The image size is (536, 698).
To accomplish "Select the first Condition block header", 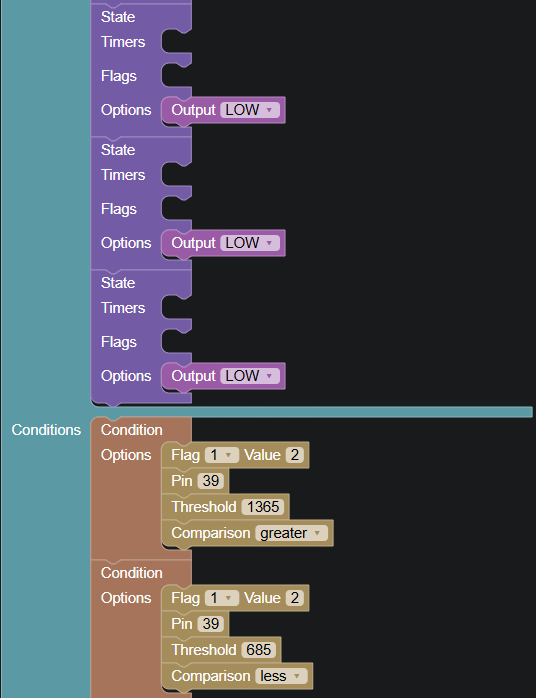I will pyautogui.click(x=131, y=430).
